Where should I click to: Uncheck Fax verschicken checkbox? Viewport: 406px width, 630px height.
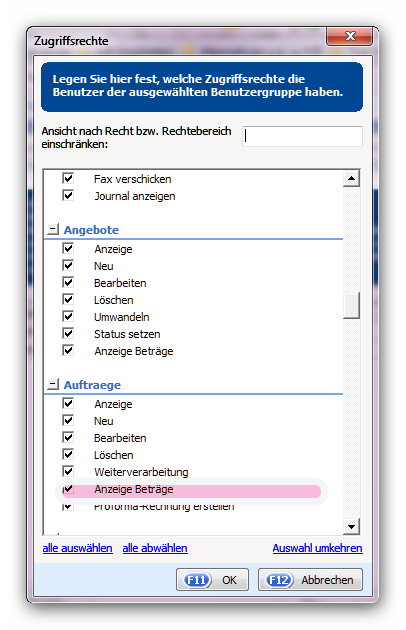coord(68,178)
